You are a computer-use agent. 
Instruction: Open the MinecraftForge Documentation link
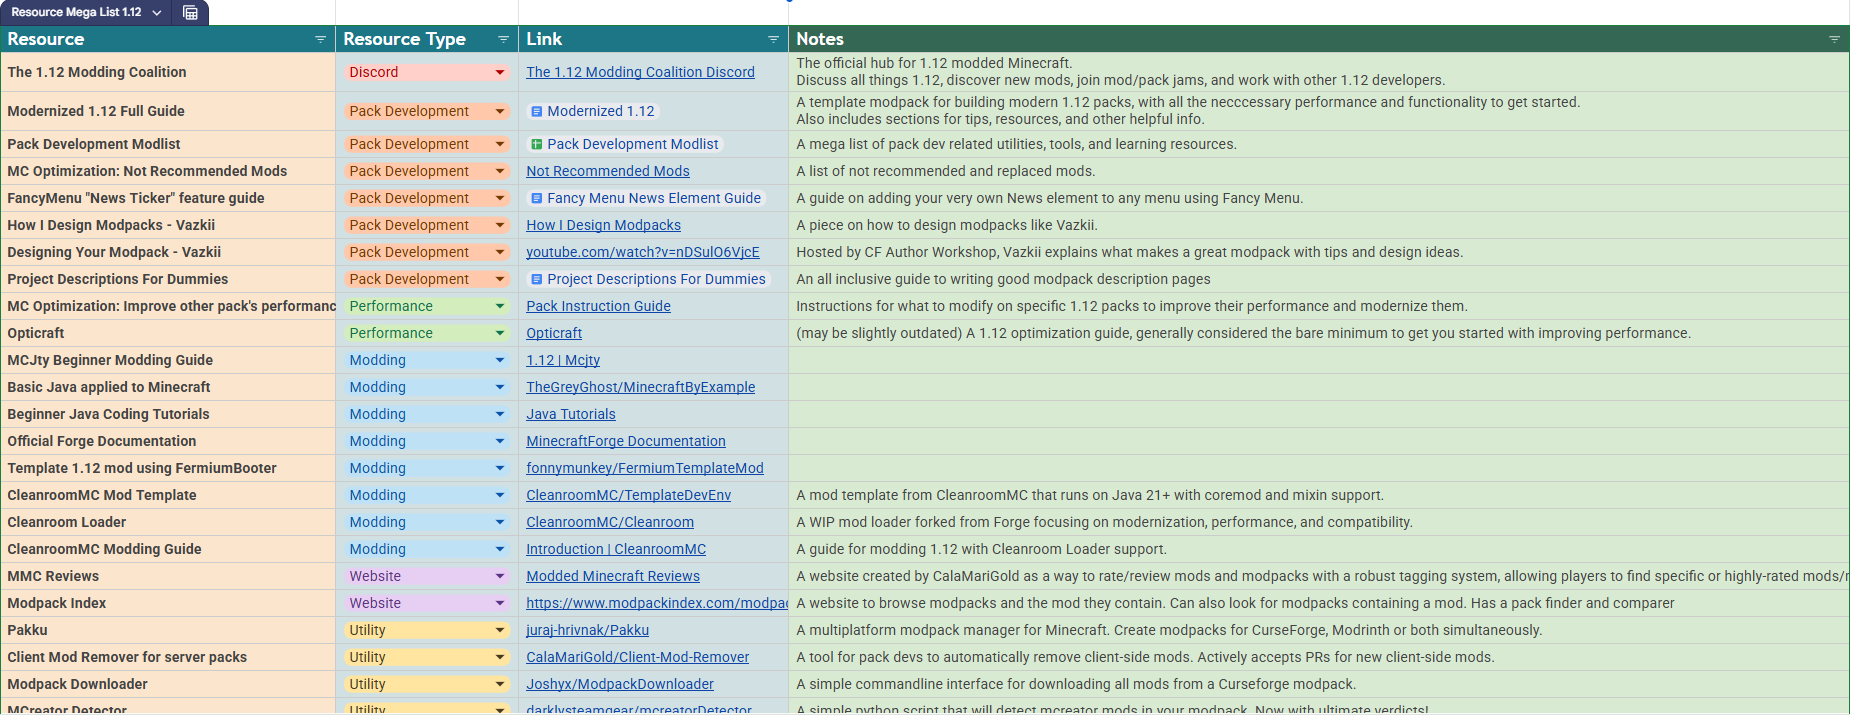(626, 441)
